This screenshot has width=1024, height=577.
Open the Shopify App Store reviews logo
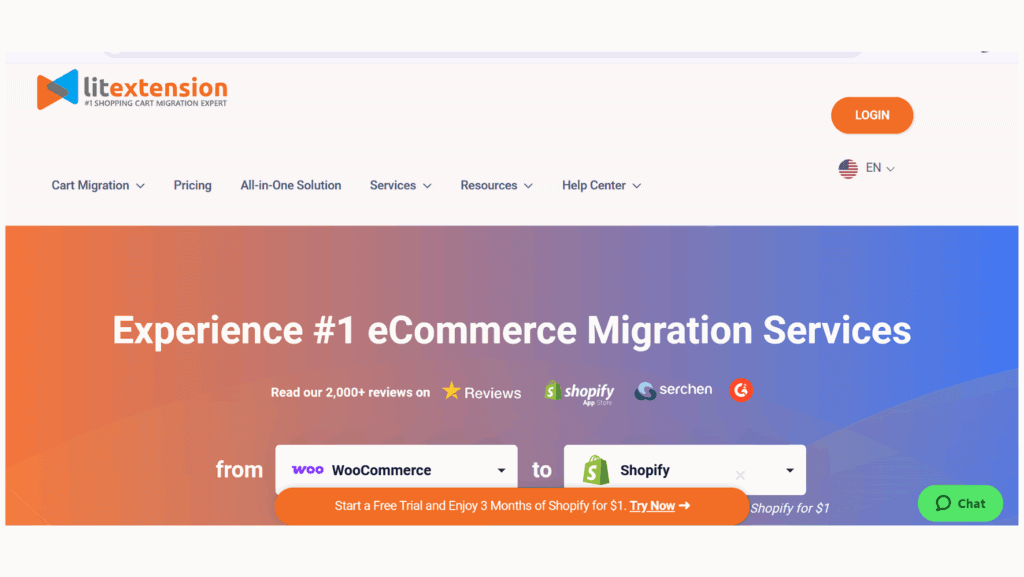579,392
